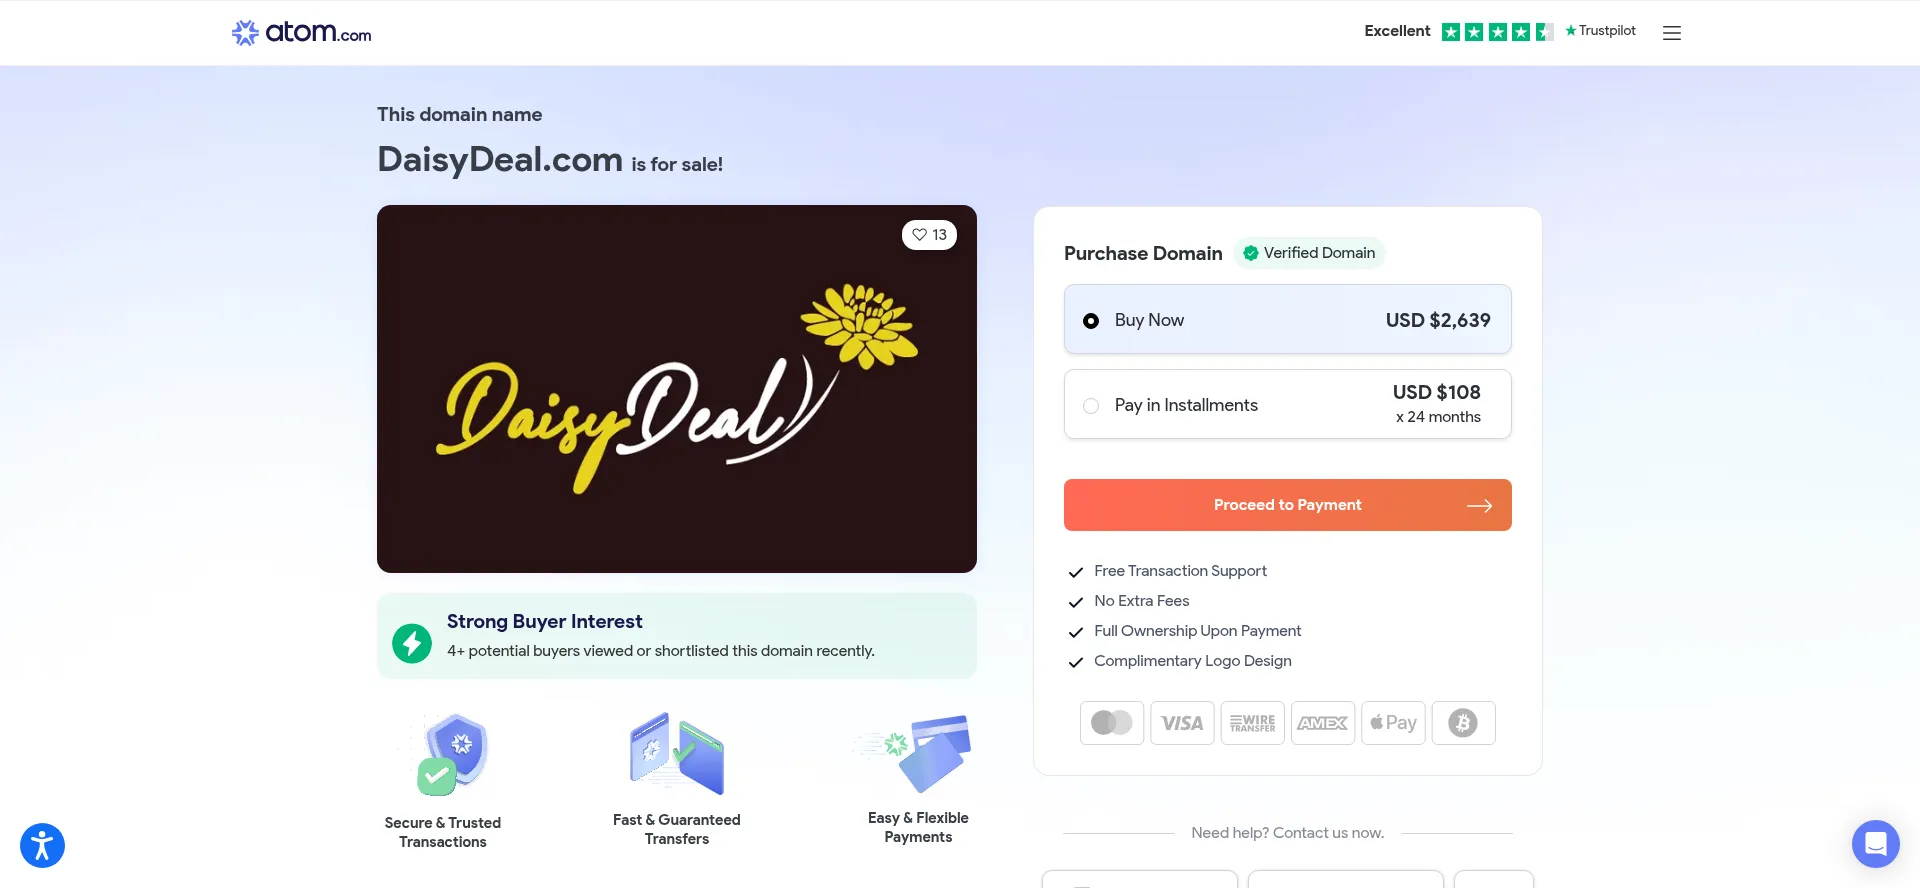Click the Visa payment icon
This screenshot has width=1920, height=888.
coord(1182,723)
